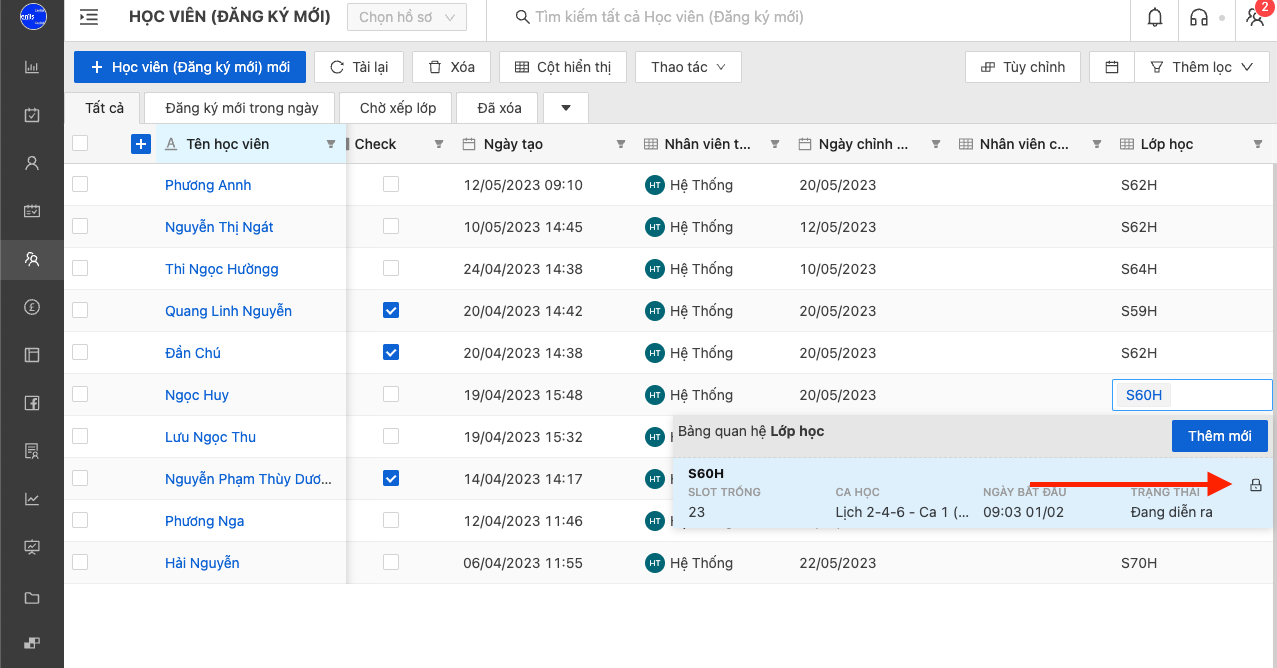Click the stacked blocks icon at sidebar bottom
This screenshot has height=668, width=1277.
pos(32,643)
